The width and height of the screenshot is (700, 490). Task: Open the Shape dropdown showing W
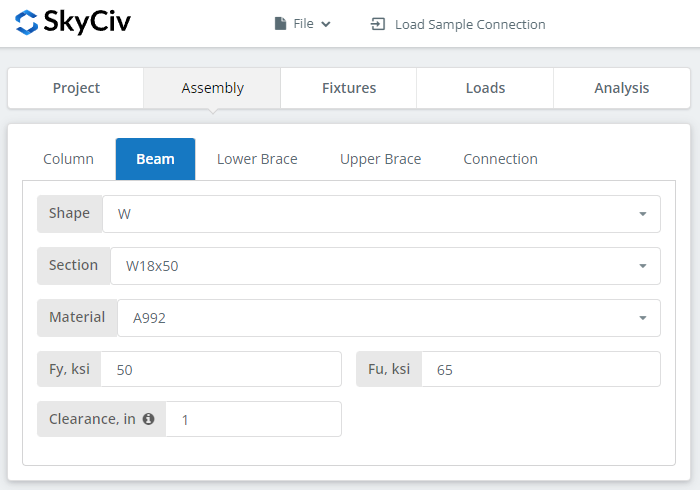click(381, 214)
